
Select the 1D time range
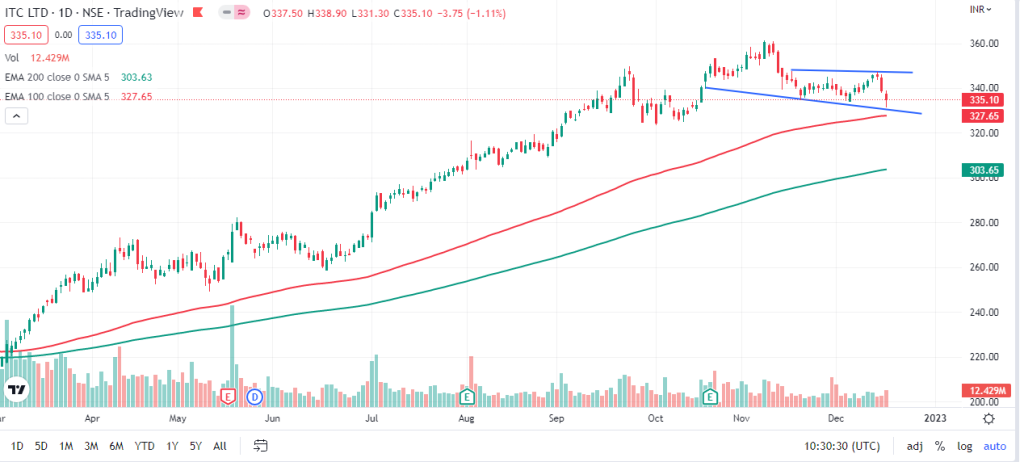[17, 445]
